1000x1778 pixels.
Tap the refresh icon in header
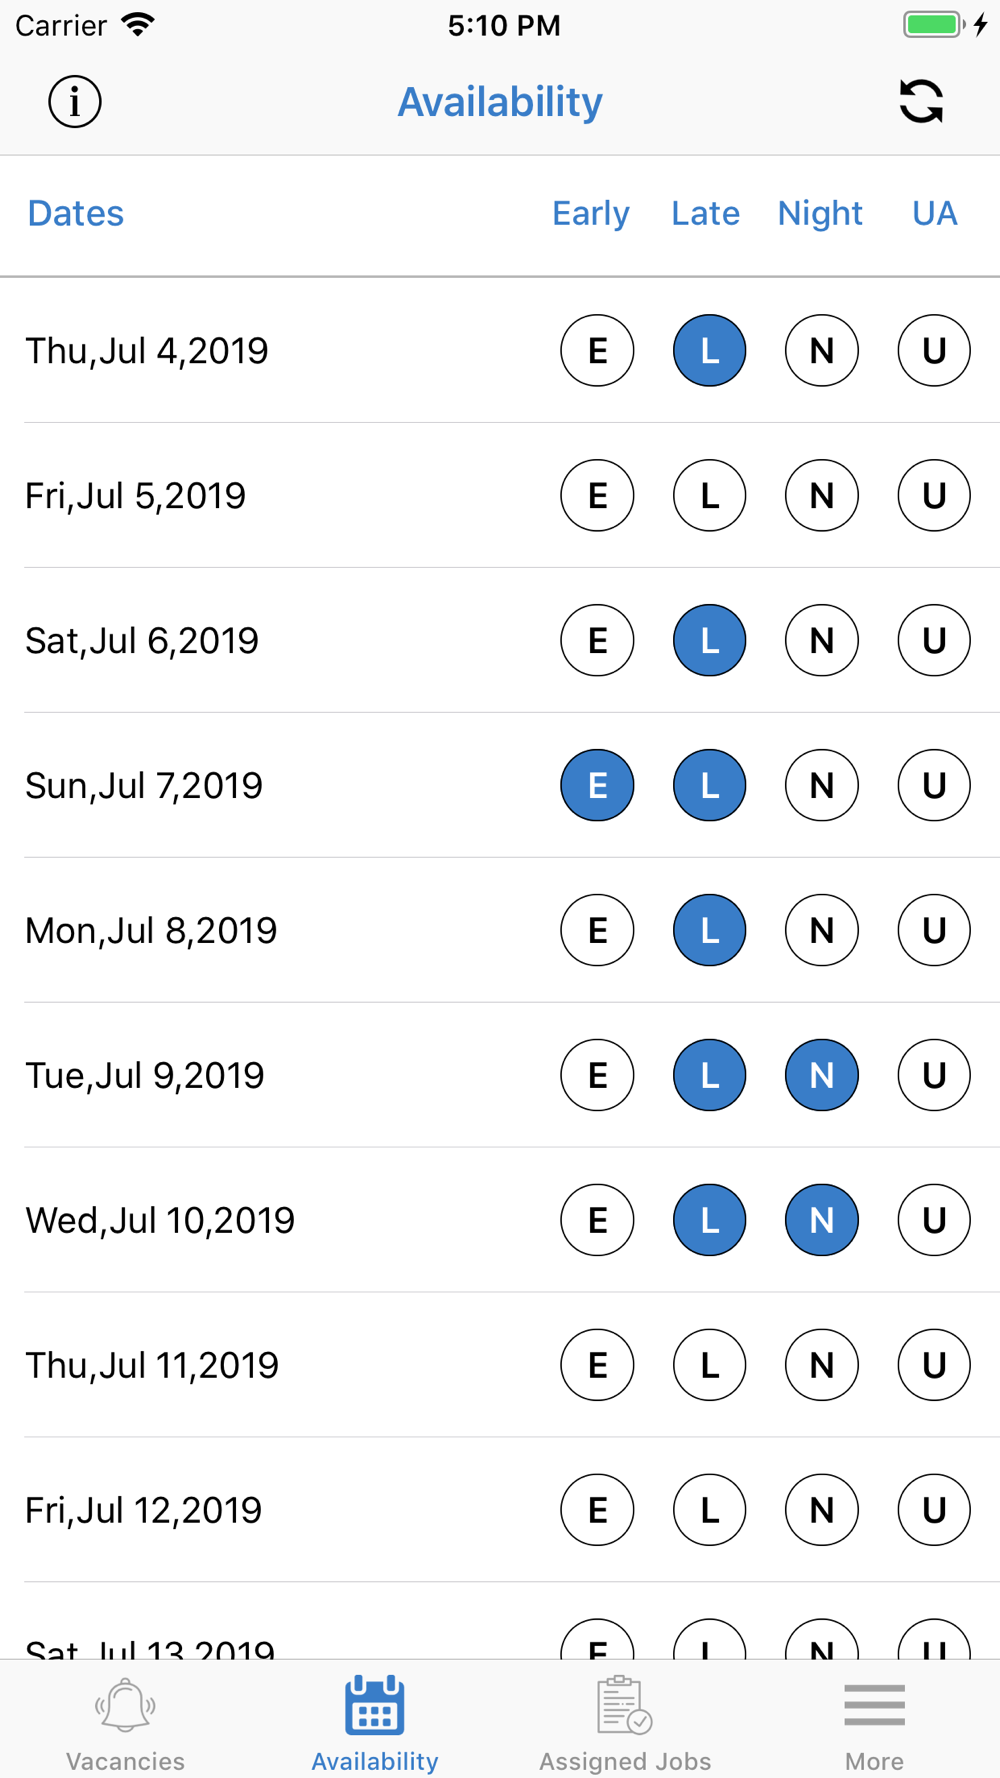click(x=921, y=102)
